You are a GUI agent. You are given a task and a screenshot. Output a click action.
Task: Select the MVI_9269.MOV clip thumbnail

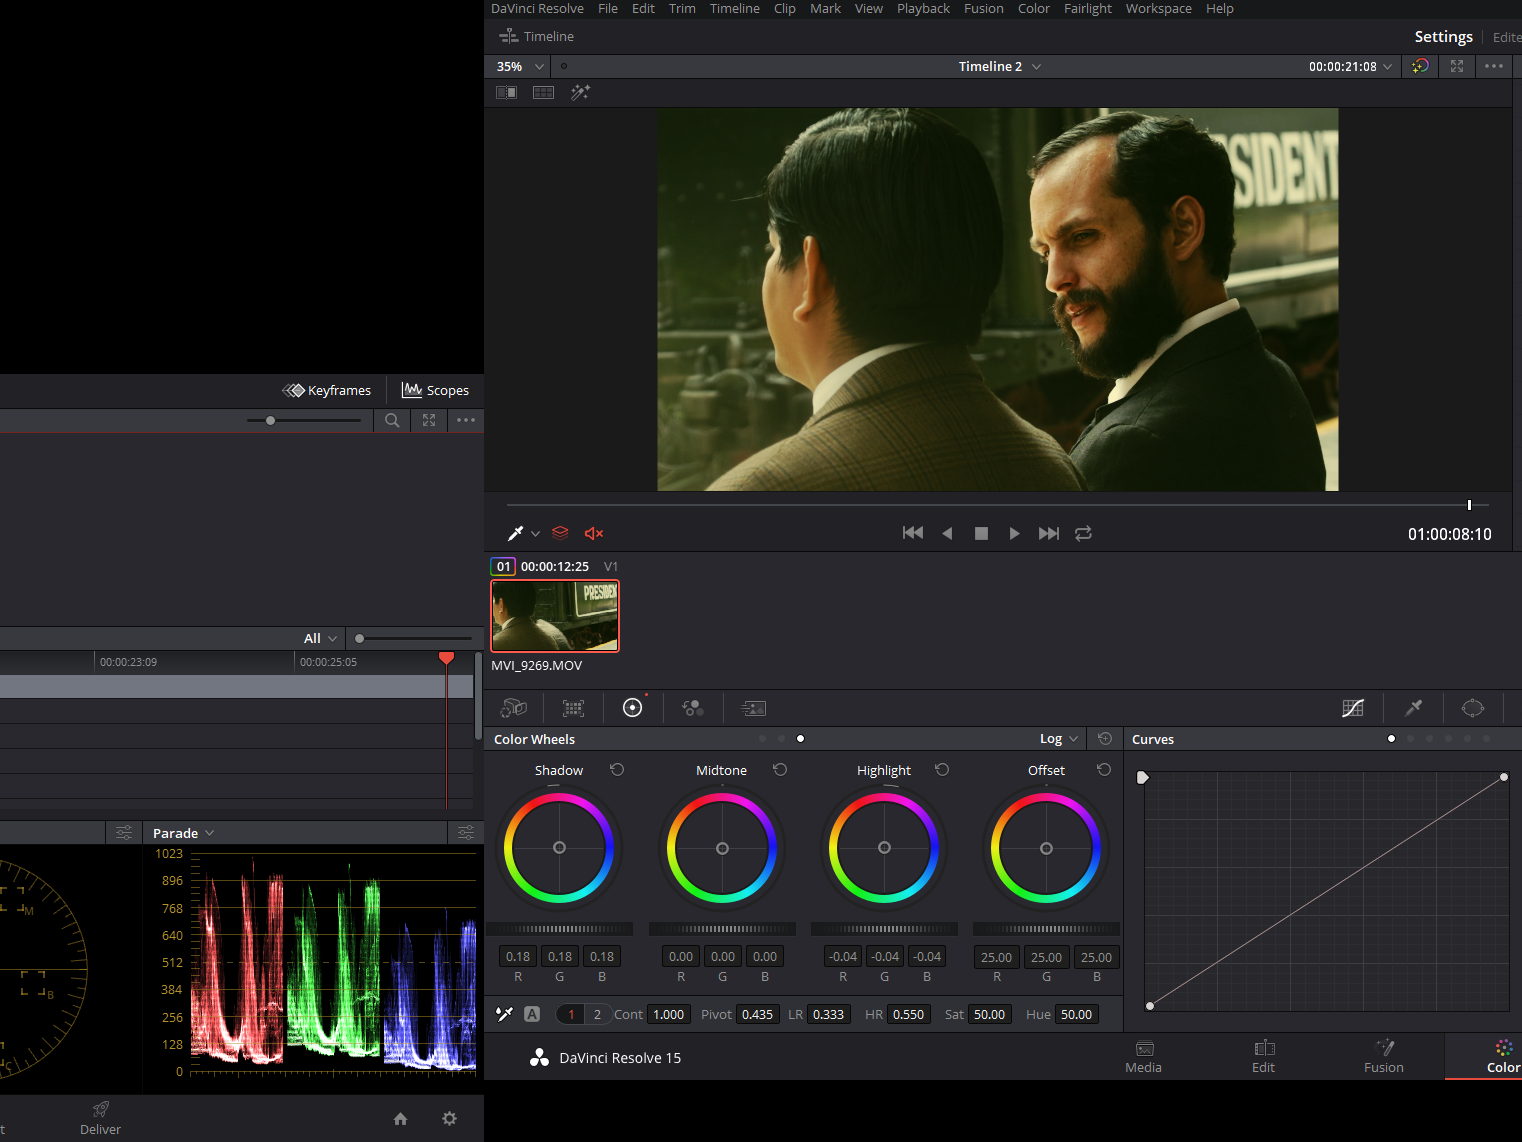click(x=555, y=616)
